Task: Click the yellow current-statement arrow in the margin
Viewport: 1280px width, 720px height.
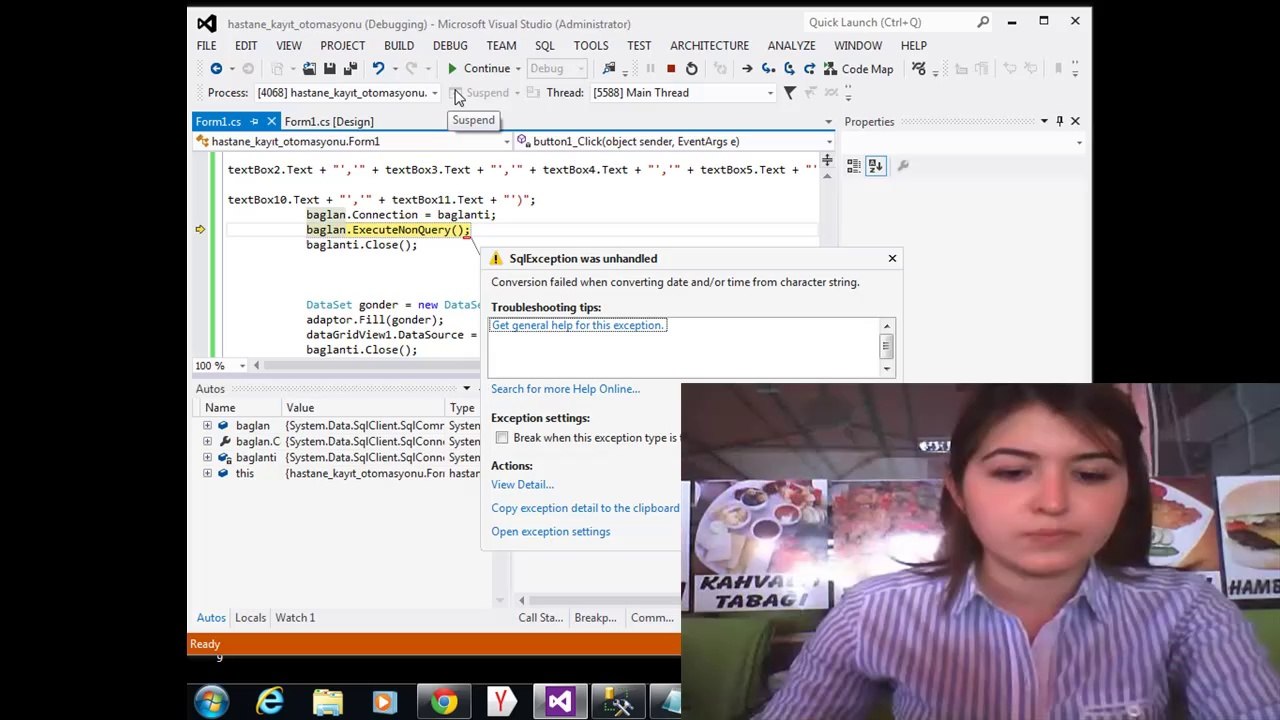Action: coord(200,230)
